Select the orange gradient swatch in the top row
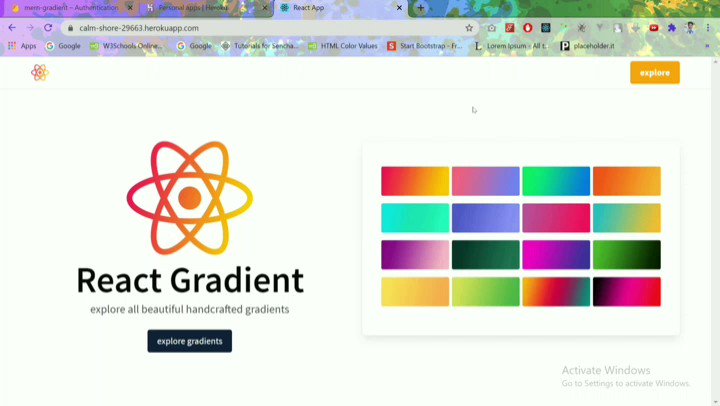This screenshot has height=406, width=720. click(627, 181)
